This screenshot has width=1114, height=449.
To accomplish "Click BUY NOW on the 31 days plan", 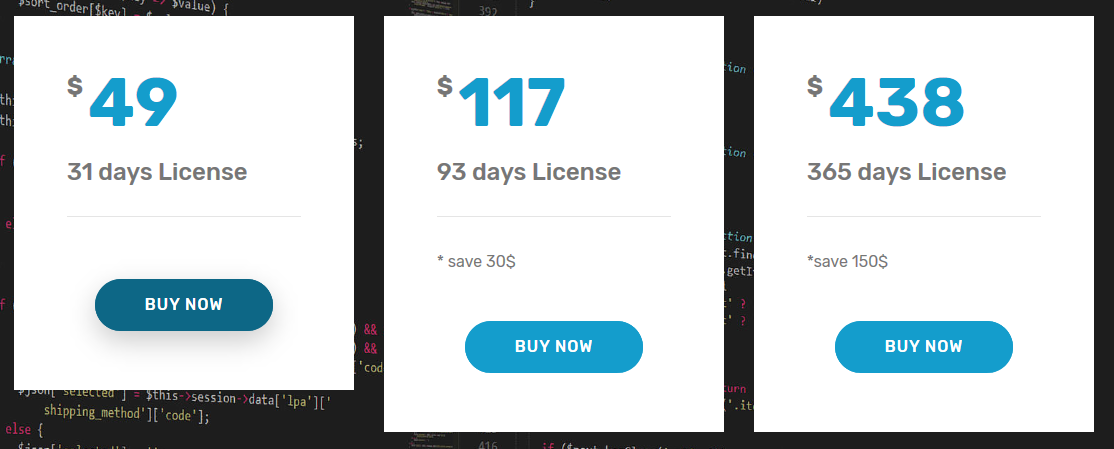I will tap(184, 305).
